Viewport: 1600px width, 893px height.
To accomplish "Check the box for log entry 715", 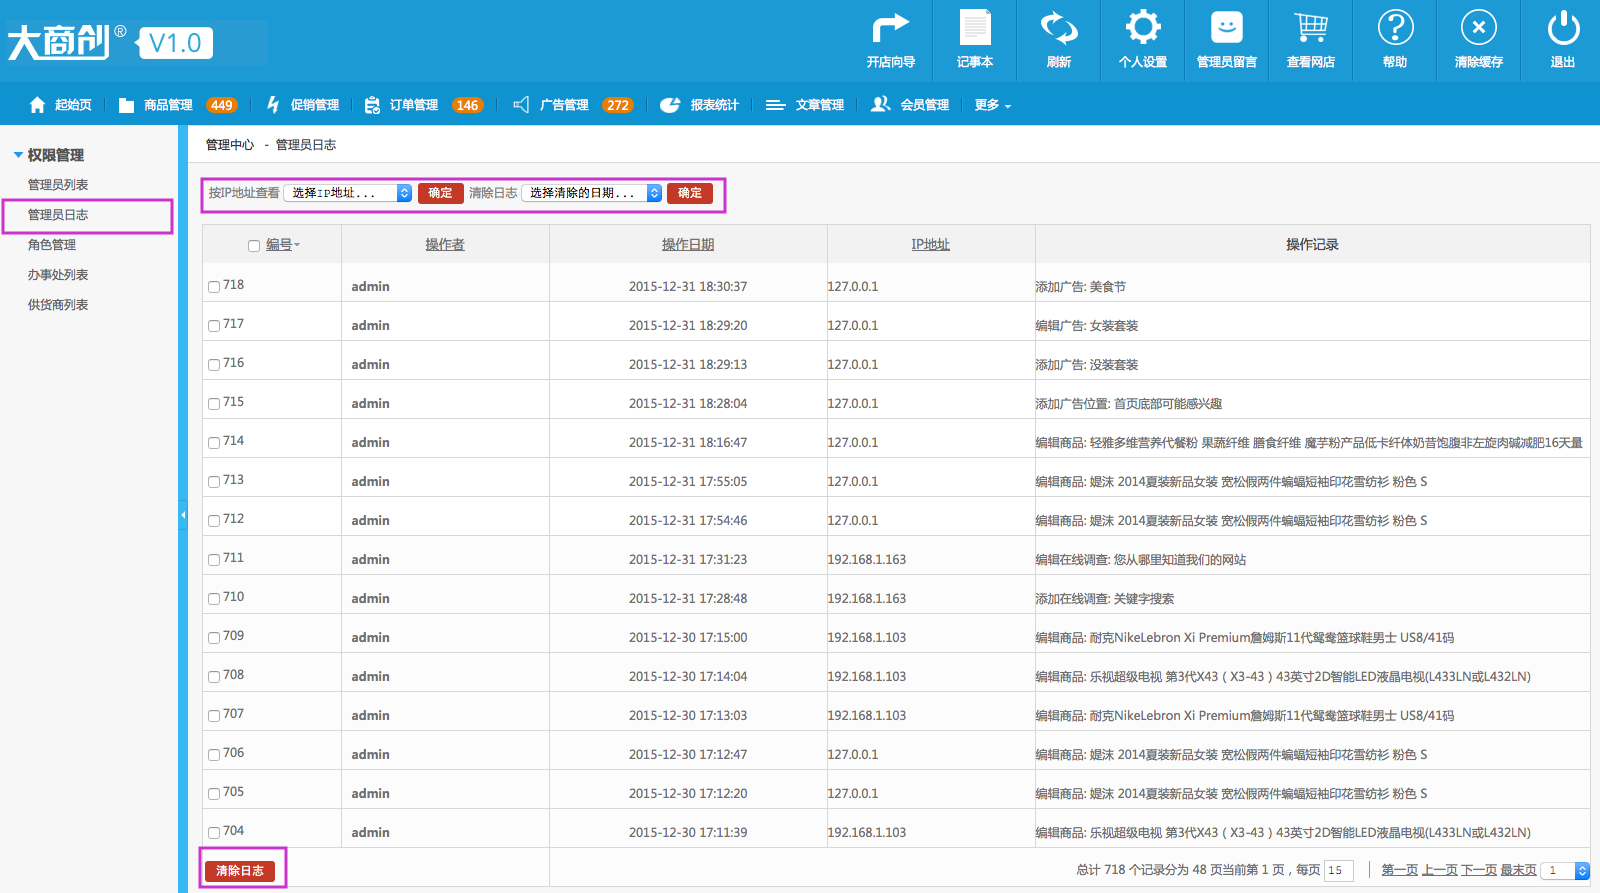I will 214,404.
